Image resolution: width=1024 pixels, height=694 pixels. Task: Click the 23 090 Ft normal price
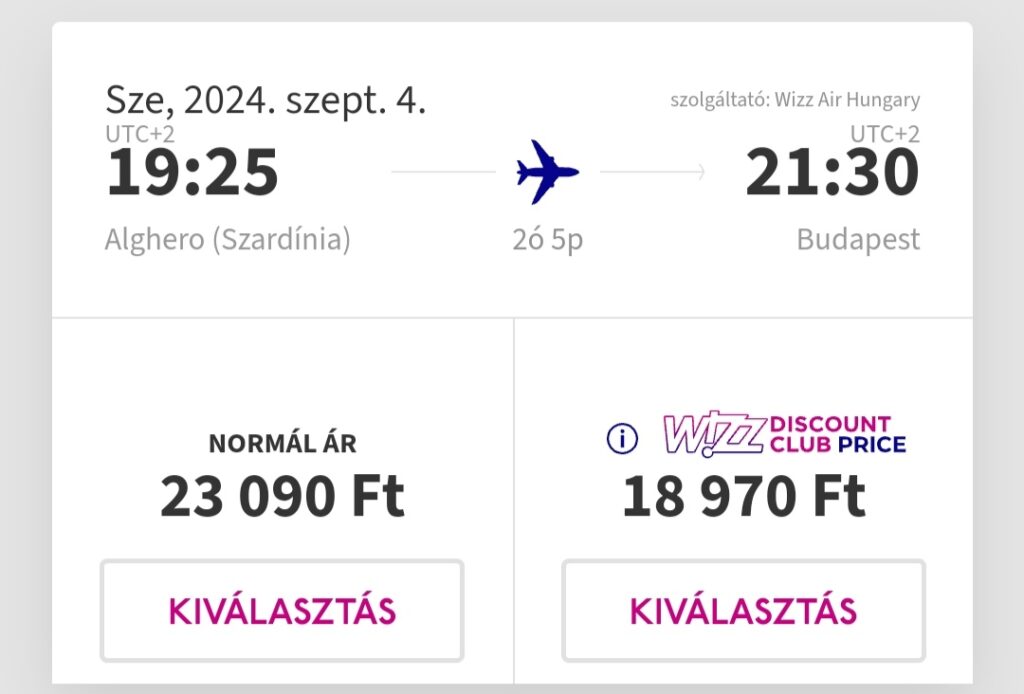[282, 496]
